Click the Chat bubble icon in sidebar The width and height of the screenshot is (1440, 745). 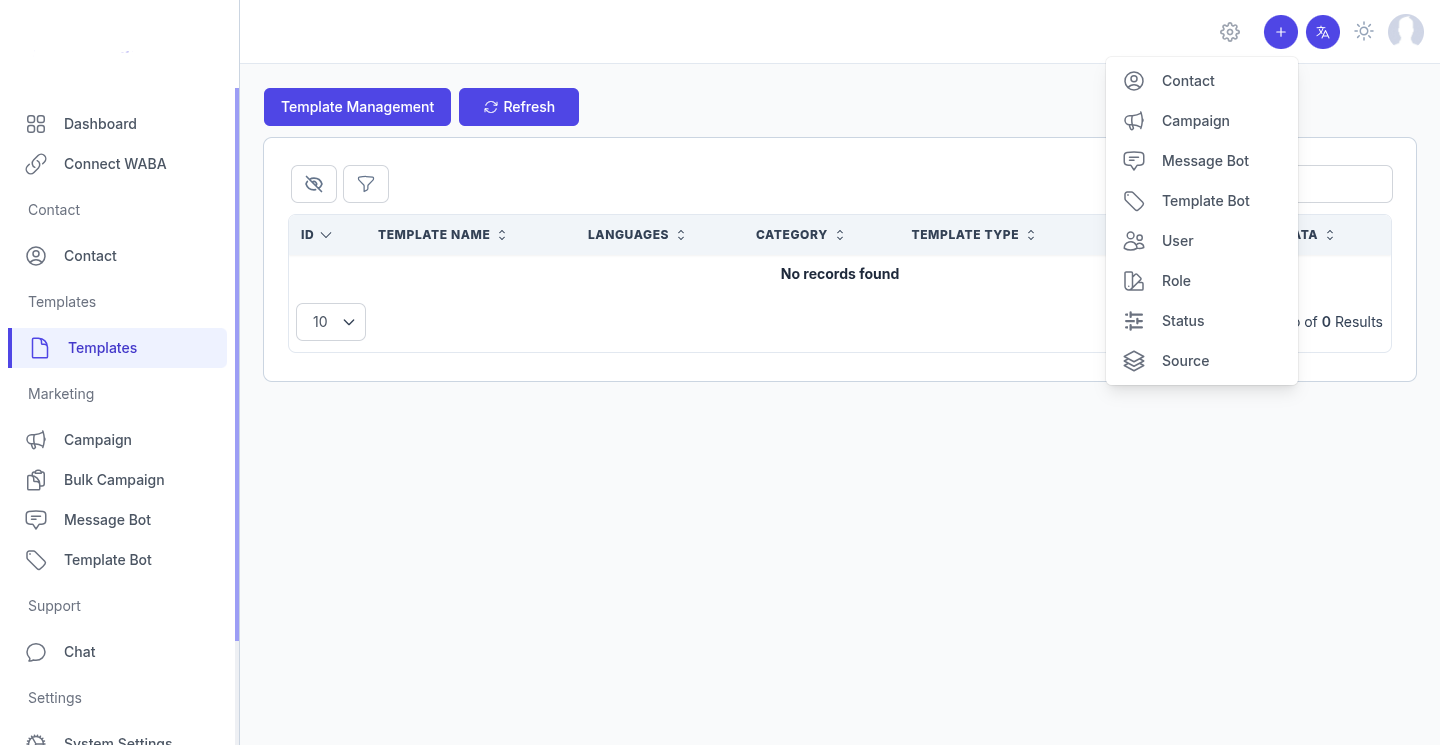(36, 652)
